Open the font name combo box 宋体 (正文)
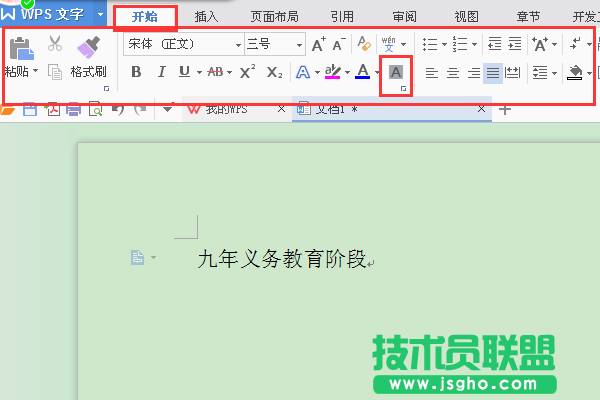Viewport: 600px width, 400px height. point(184,44)
